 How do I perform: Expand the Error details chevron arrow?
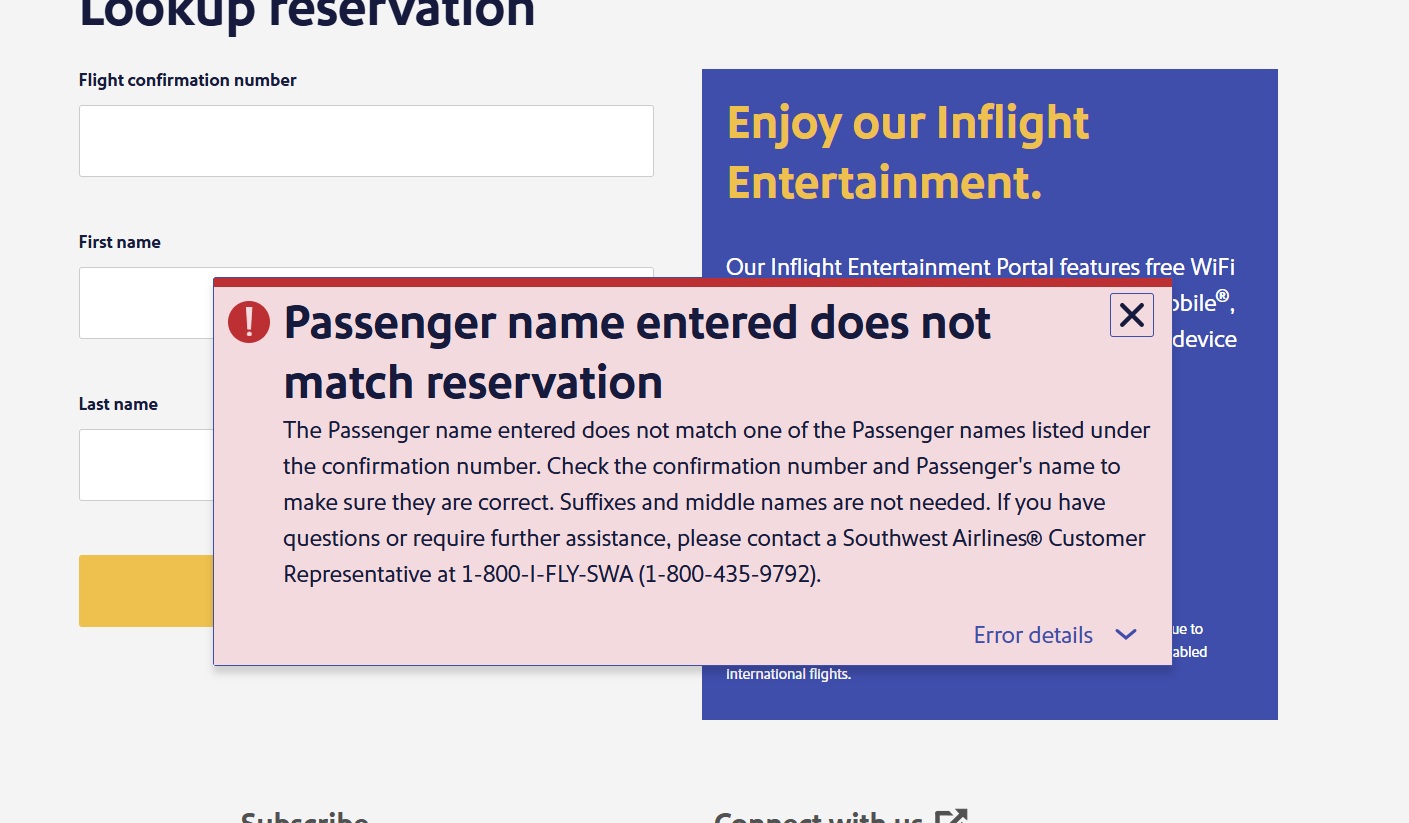[1126, 635]
